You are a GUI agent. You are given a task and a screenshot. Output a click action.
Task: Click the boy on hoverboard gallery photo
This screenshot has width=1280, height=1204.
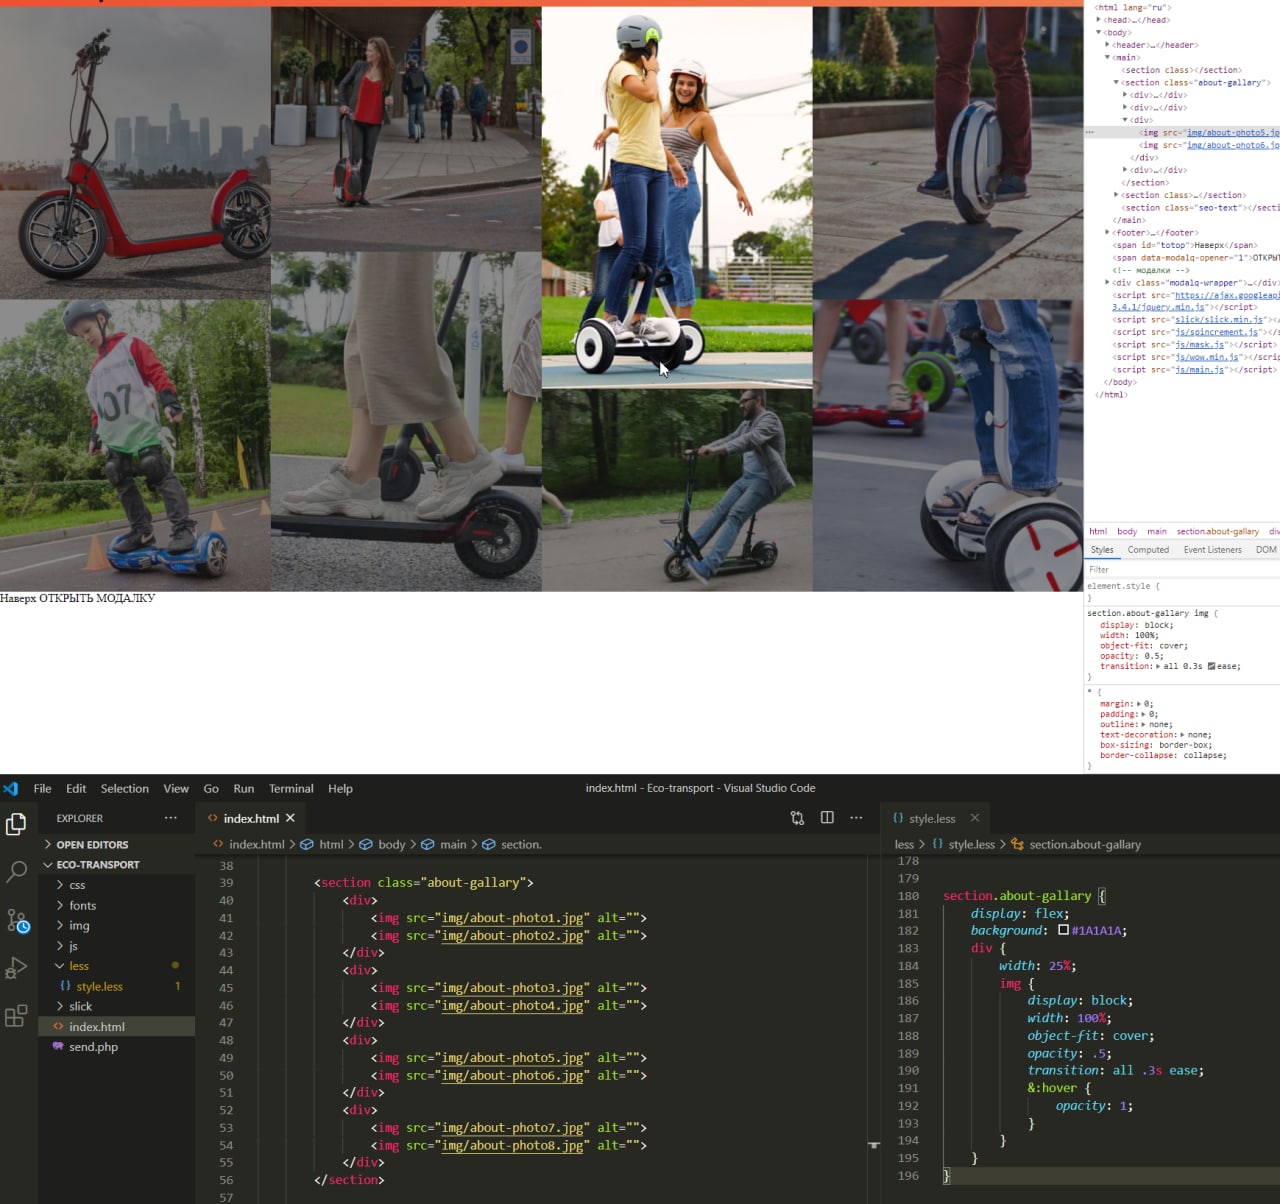(135, 445)
